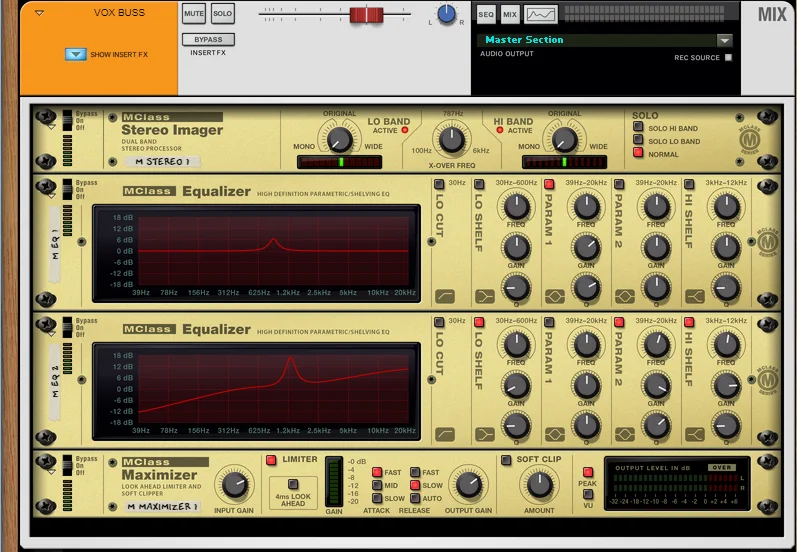Click the Stereo Imager X-Over Freq knob

pyautogui.click(x=452, y=138)
